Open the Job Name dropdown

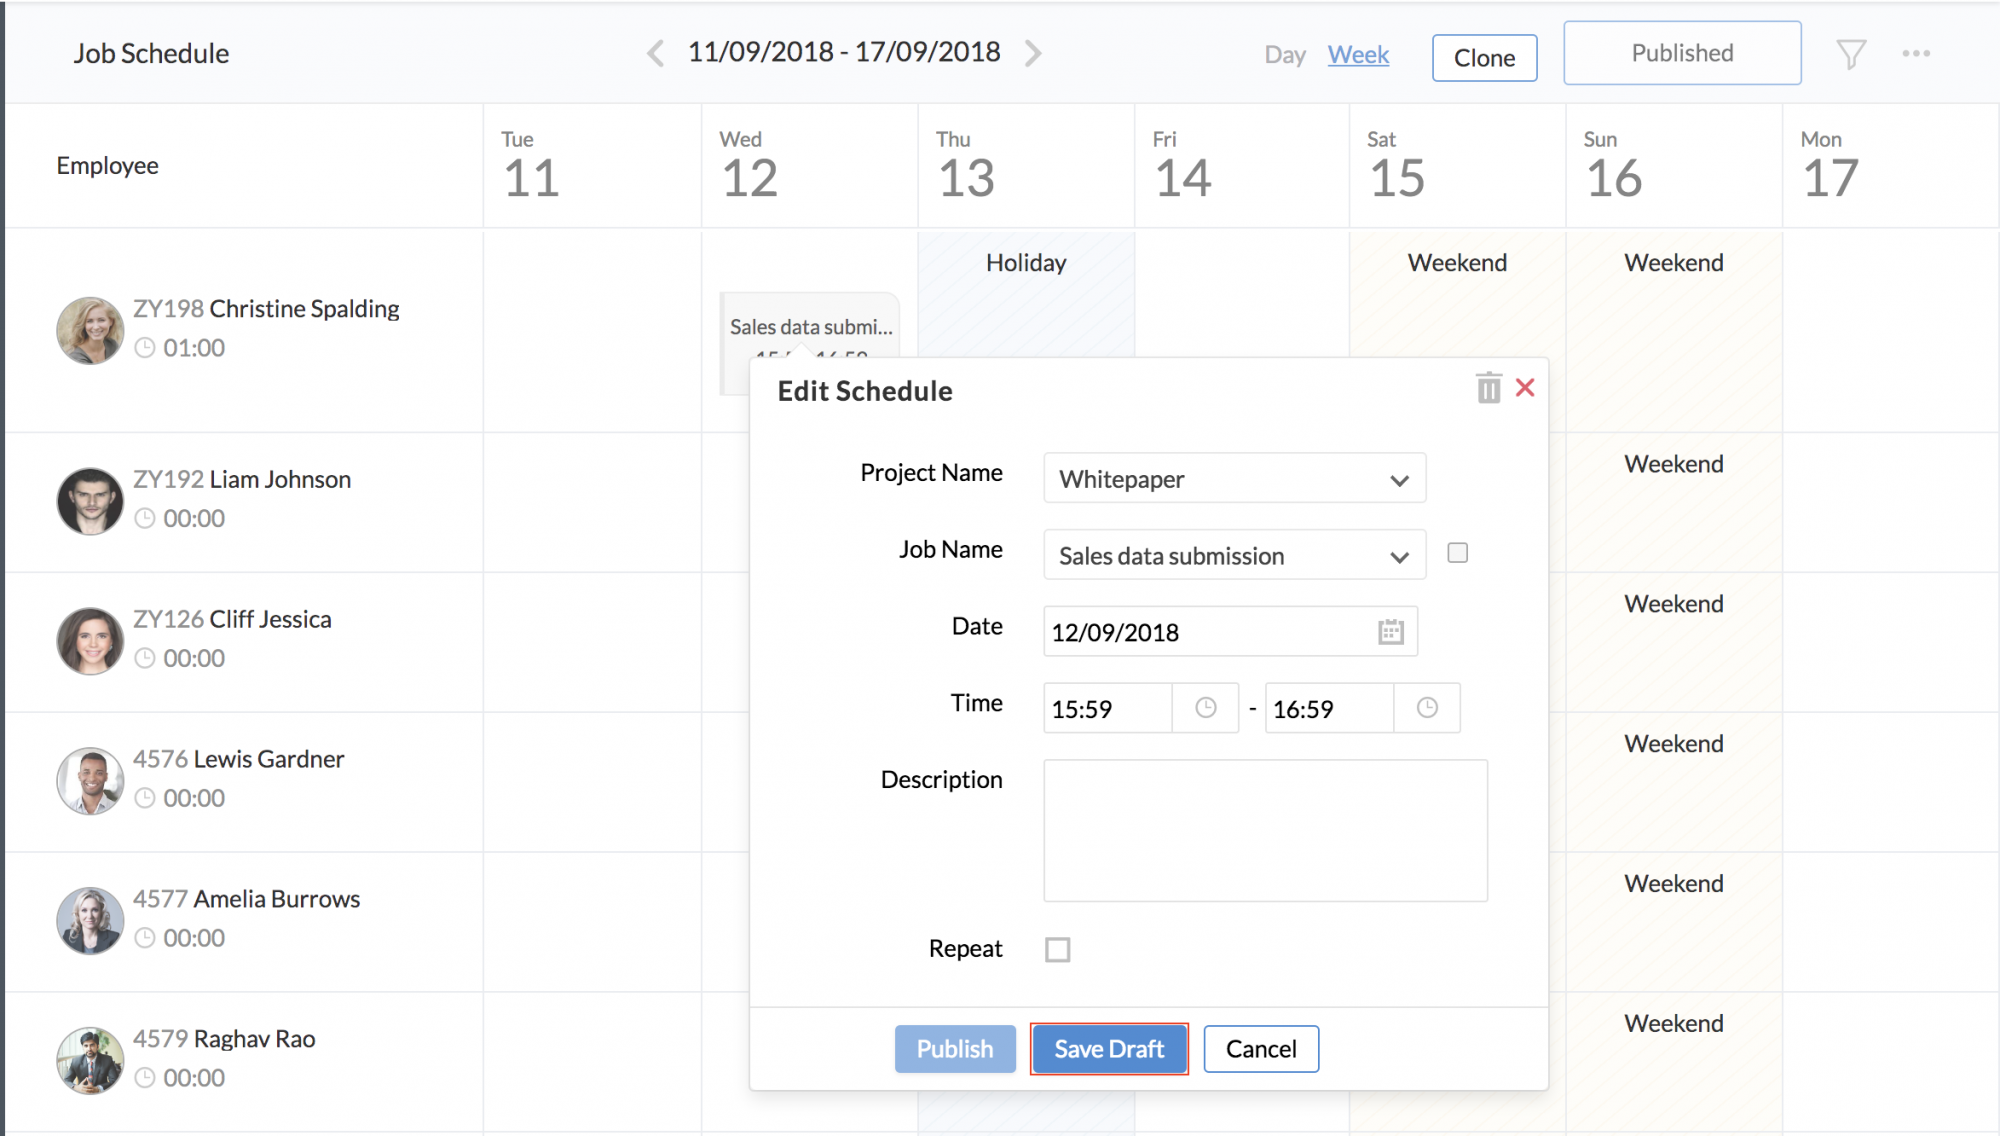1233,555
